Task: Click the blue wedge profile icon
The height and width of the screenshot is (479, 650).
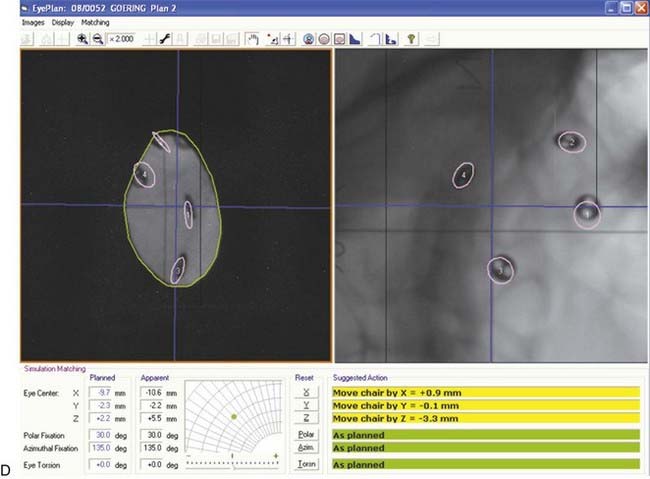Action: coord(357,37)
